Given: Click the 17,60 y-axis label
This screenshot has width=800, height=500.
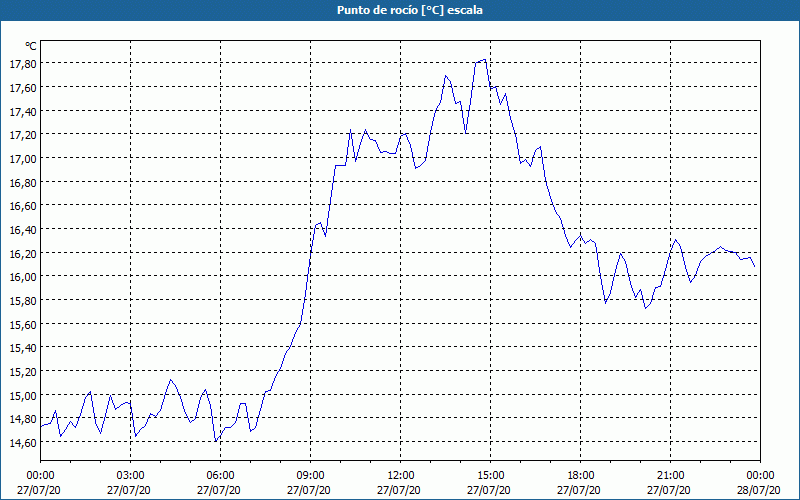Looking at the screenshot, I should point(23,88).
